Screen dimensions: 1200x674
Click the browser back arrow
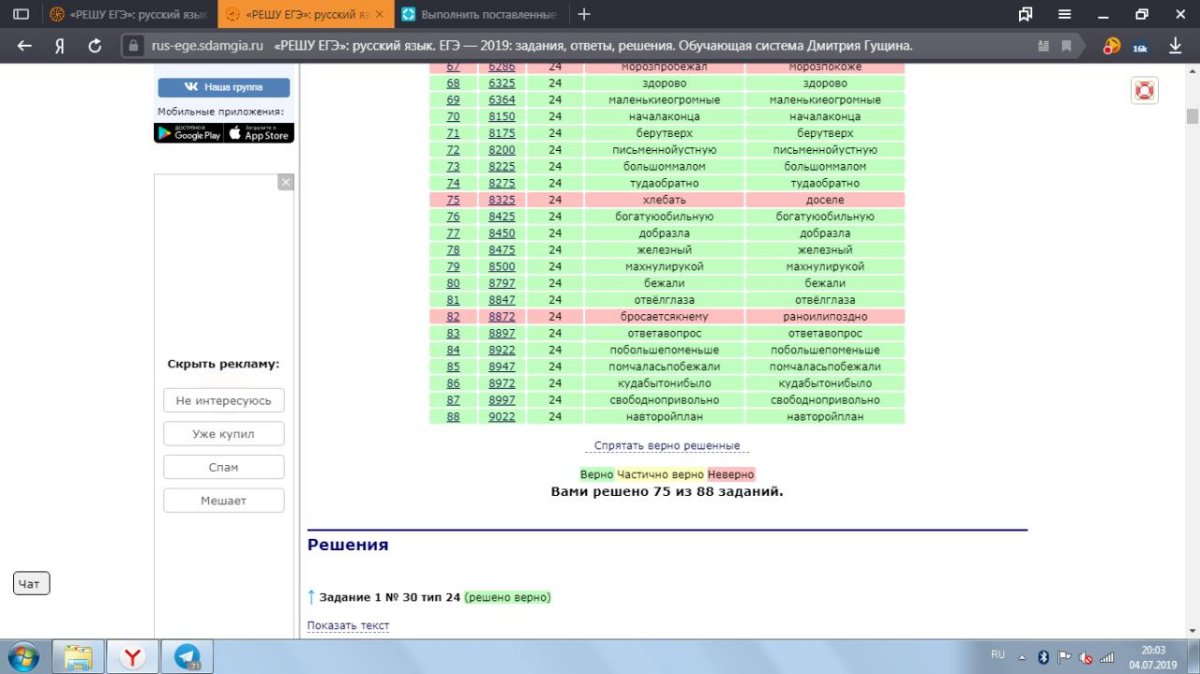24,46
